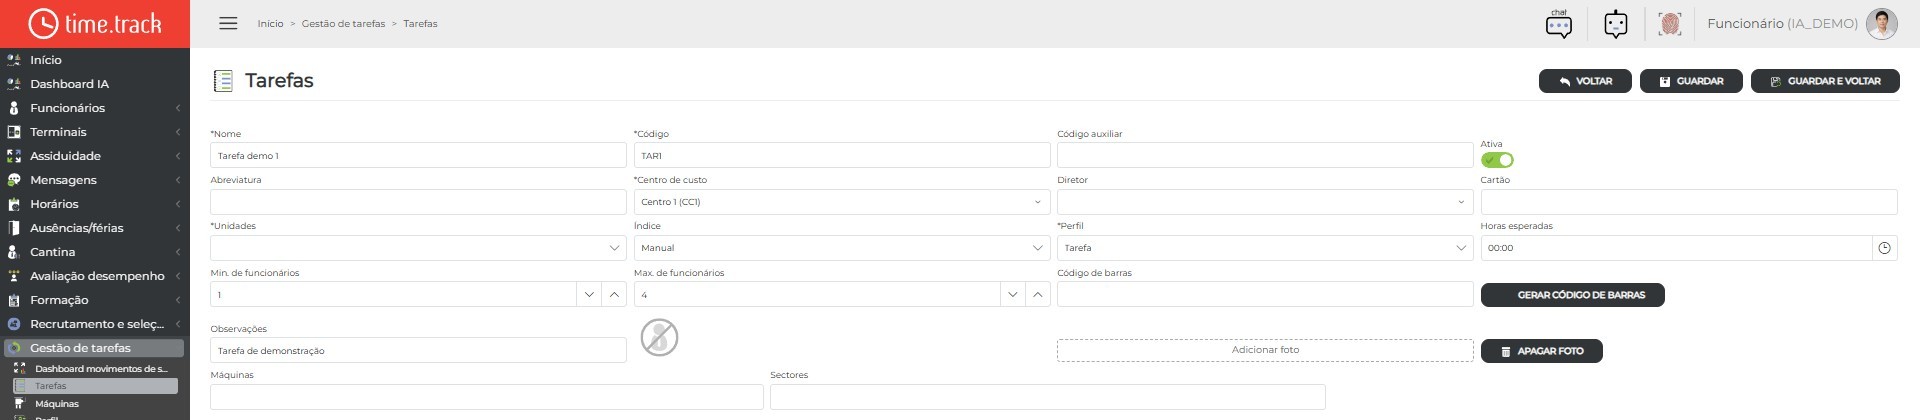Go to Início breadcrumb link
The height and width of the screenshot is (420, 1920).
(270, 23)
